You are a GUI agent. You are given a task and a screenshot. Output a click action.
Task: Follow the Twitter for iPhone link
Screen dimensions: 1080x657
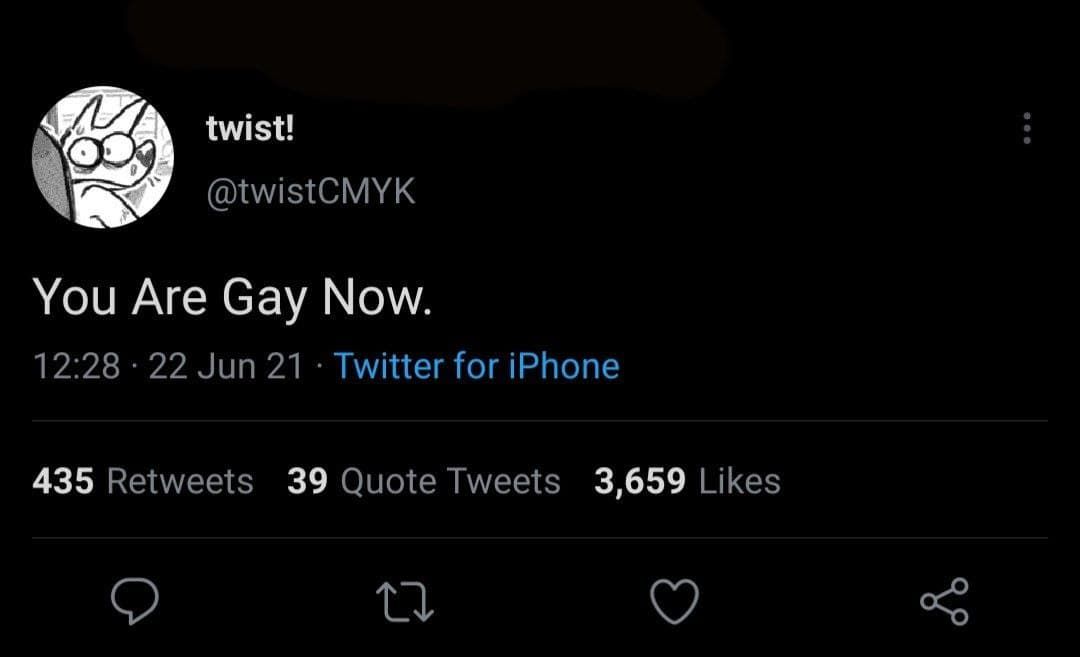[x=476, y=366]
